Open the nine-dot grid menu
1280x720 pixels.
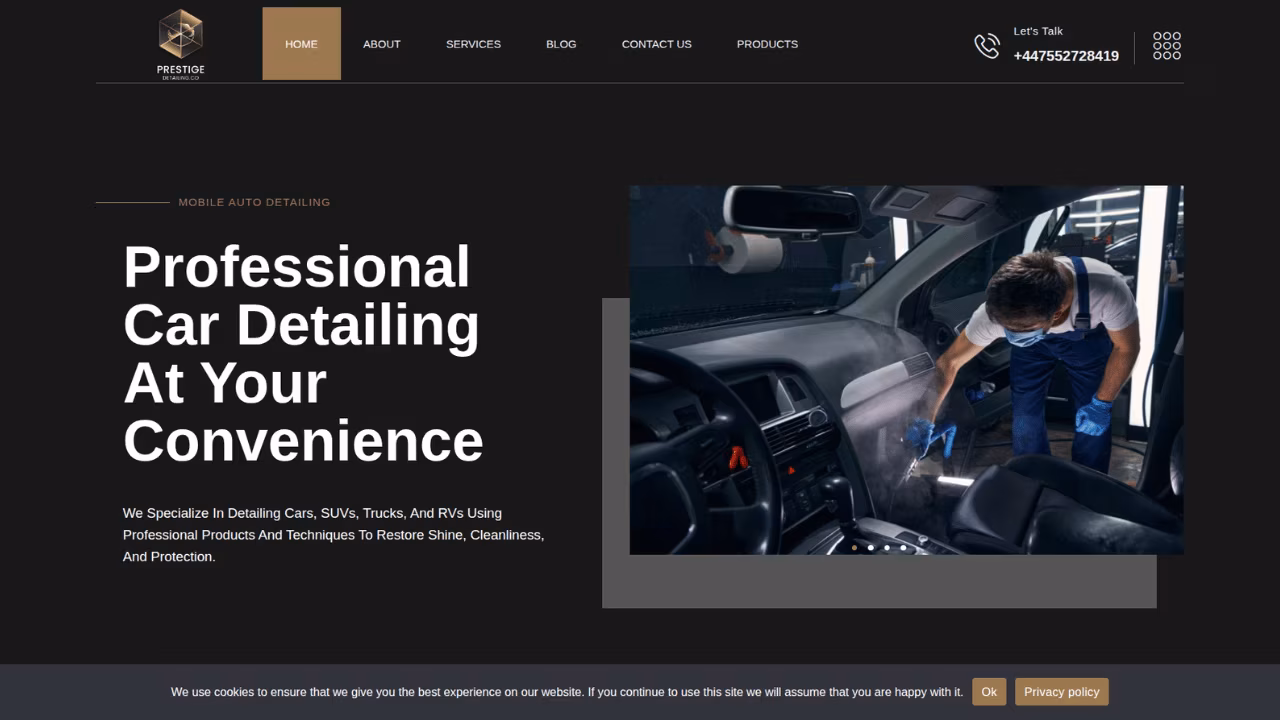click(1166, 46)
